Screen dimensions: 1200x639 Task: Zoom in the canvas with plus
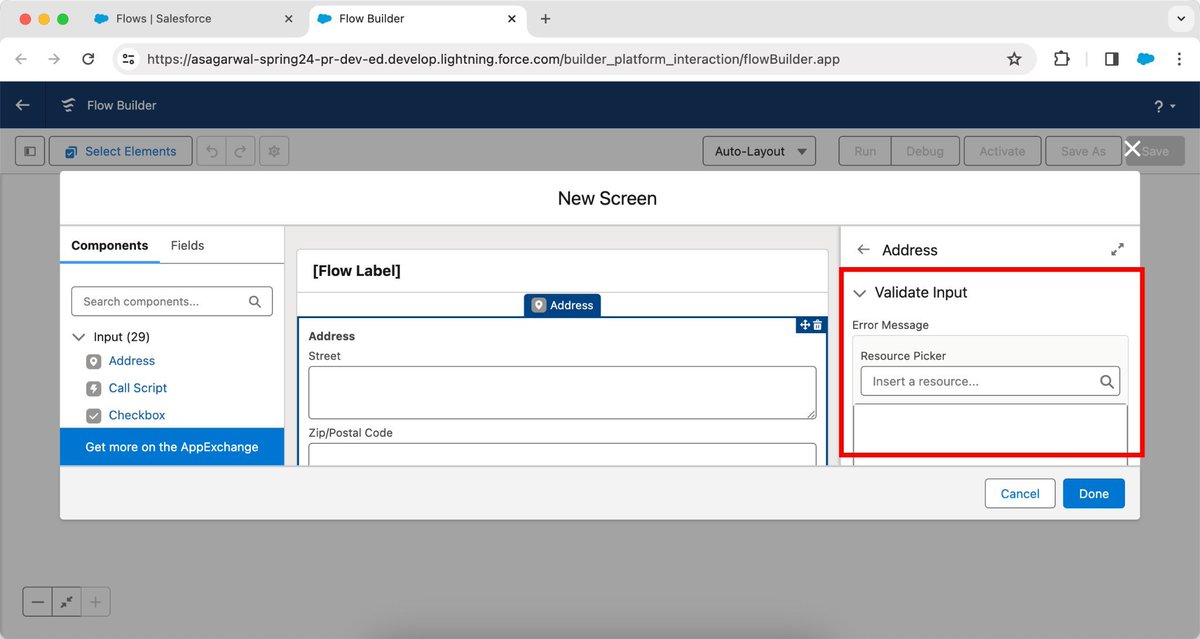(x=96, y=602)
